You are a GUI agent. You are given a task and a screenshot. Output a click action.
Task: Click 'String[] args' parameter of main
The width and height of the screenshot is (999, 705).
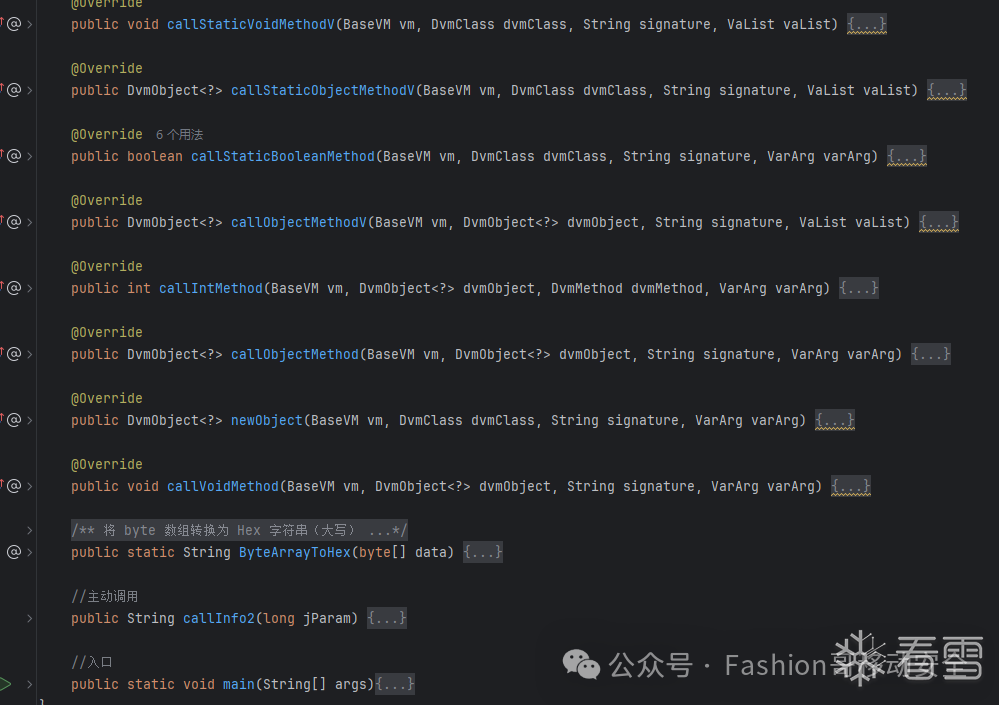(315, 684)
